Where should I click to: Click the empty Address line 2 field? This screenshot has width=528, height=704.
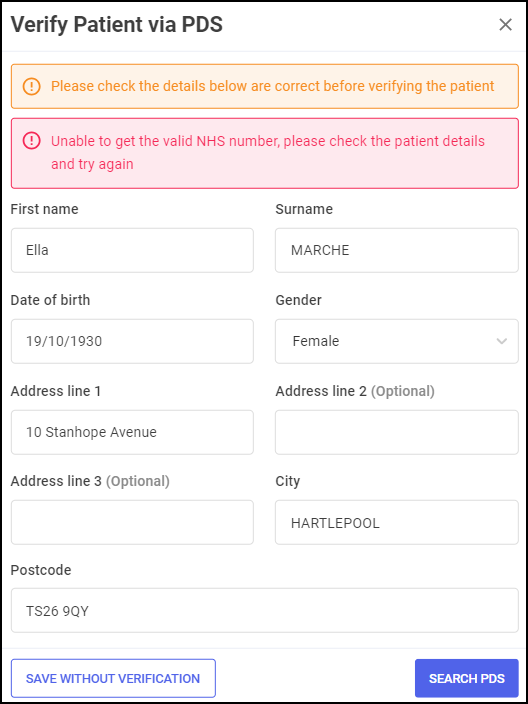point(397,432)
